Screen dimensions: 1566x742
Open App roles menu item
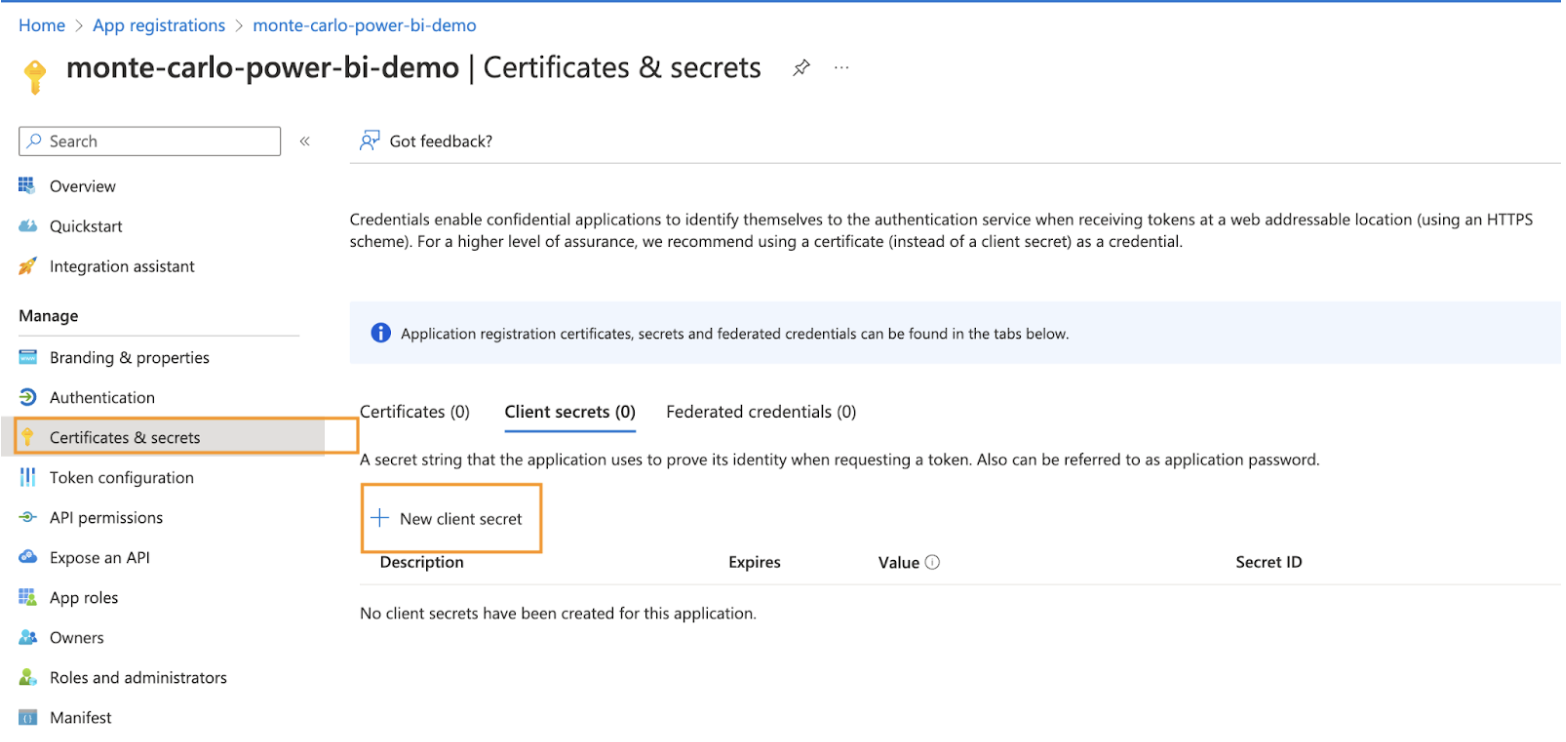84,597
